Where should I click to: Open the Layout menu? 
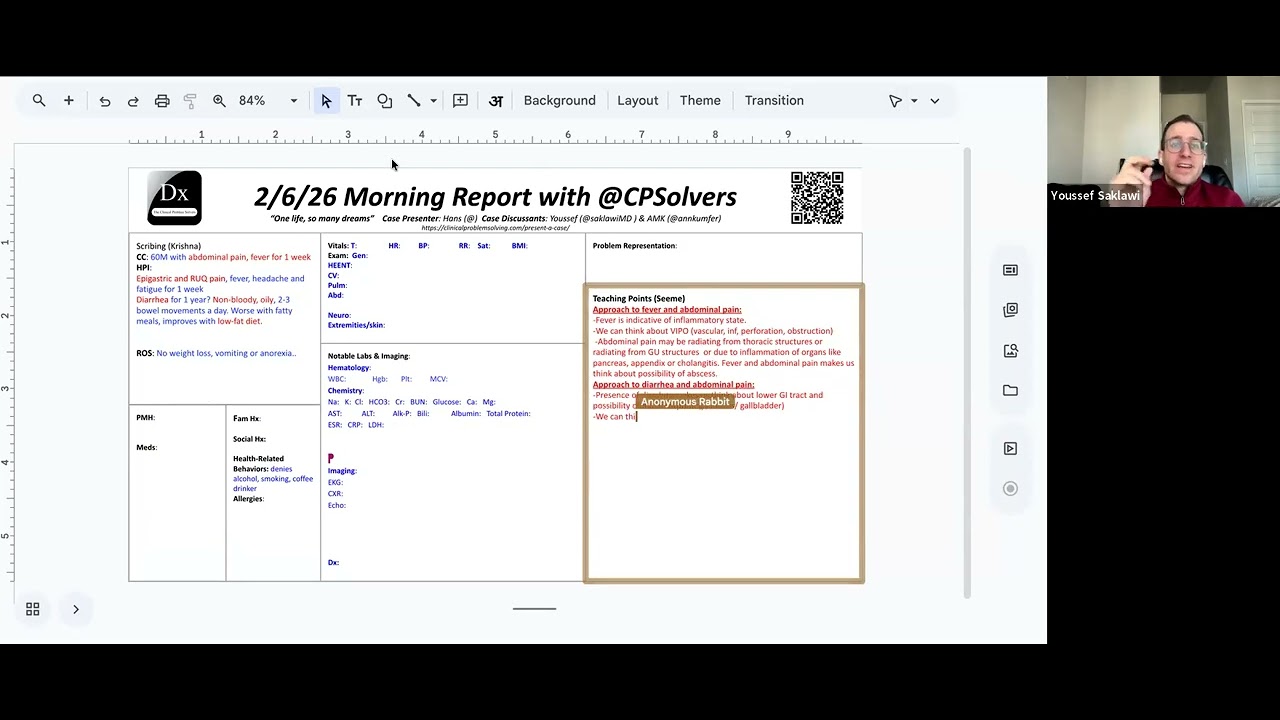[637, 101]
